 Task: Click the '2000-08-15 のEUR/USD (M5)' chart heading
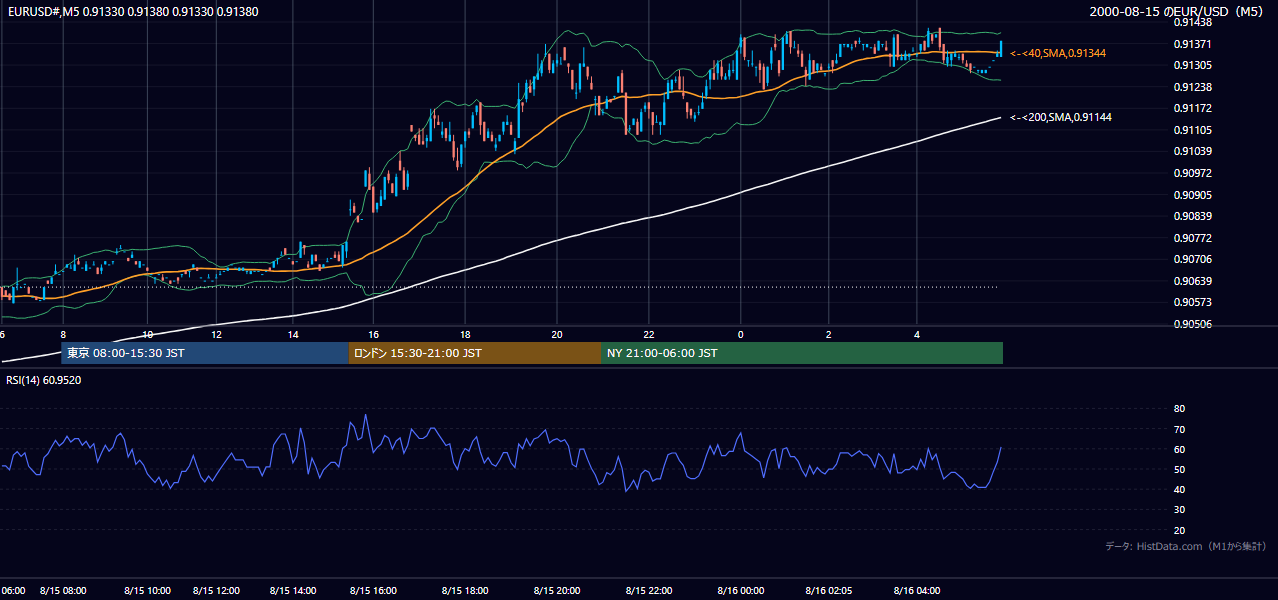[x=1177, y=11]
